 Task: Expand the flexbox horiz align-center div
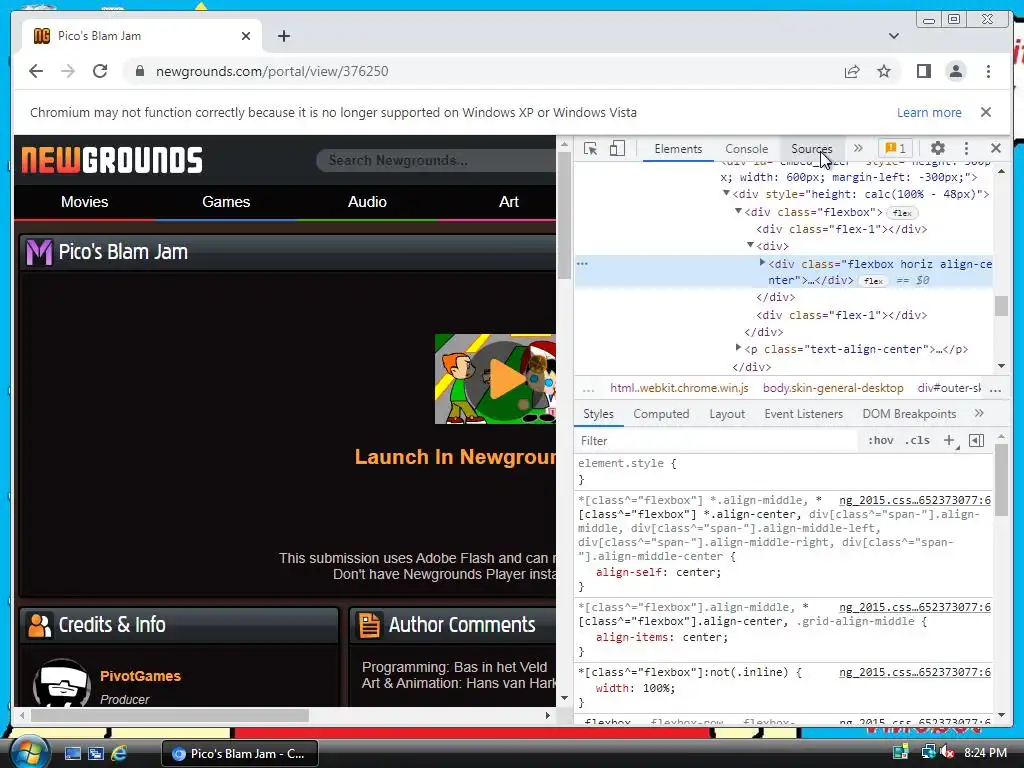[762, 263]
